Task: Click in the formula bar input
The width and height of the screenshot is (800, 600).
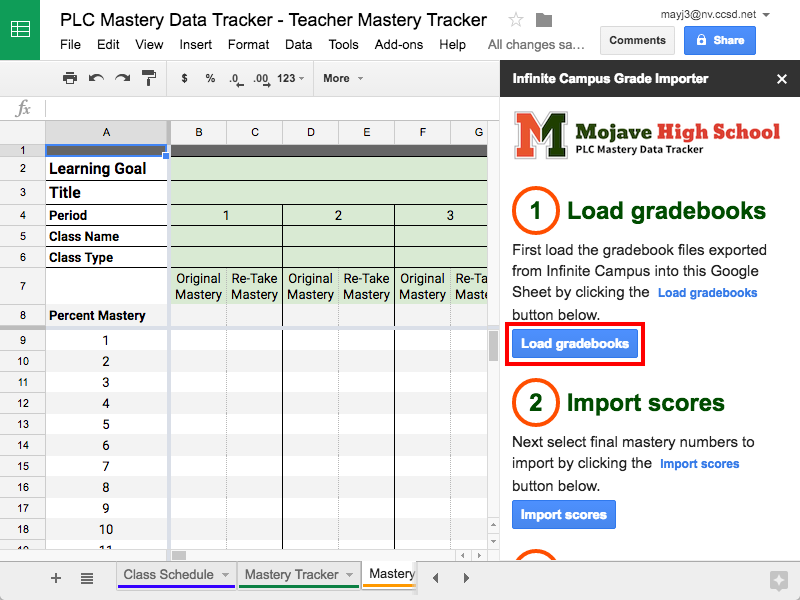Action: click(x=271, y=108)
